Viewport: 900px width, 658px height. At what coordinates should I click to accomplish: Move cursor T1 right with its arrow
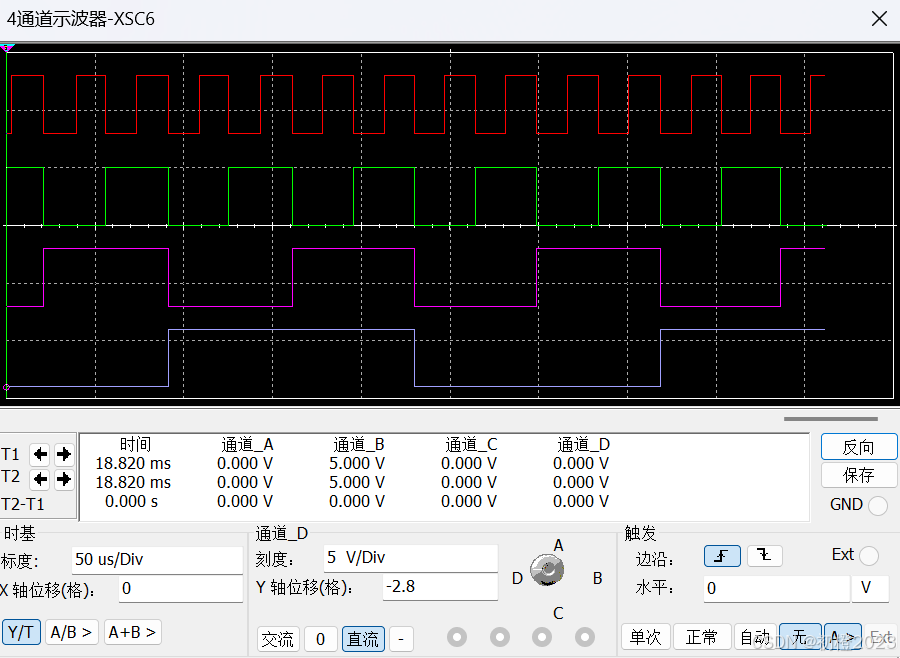point(64,455)
